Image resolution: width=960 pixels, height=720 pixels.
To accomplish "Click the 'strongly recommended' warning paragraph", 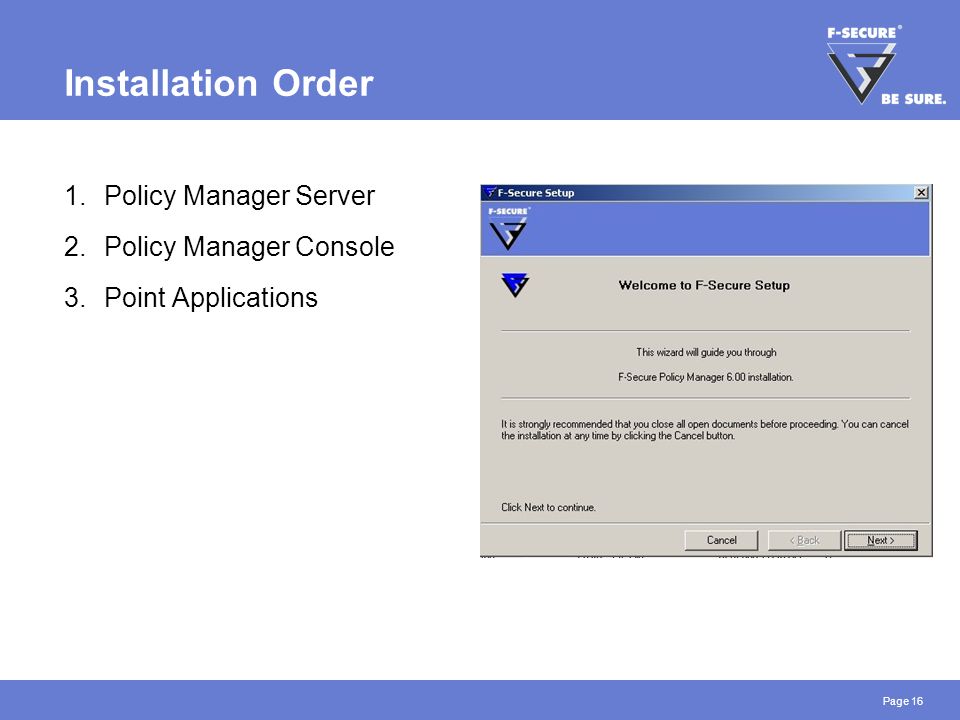I will (x=705, y=430).
